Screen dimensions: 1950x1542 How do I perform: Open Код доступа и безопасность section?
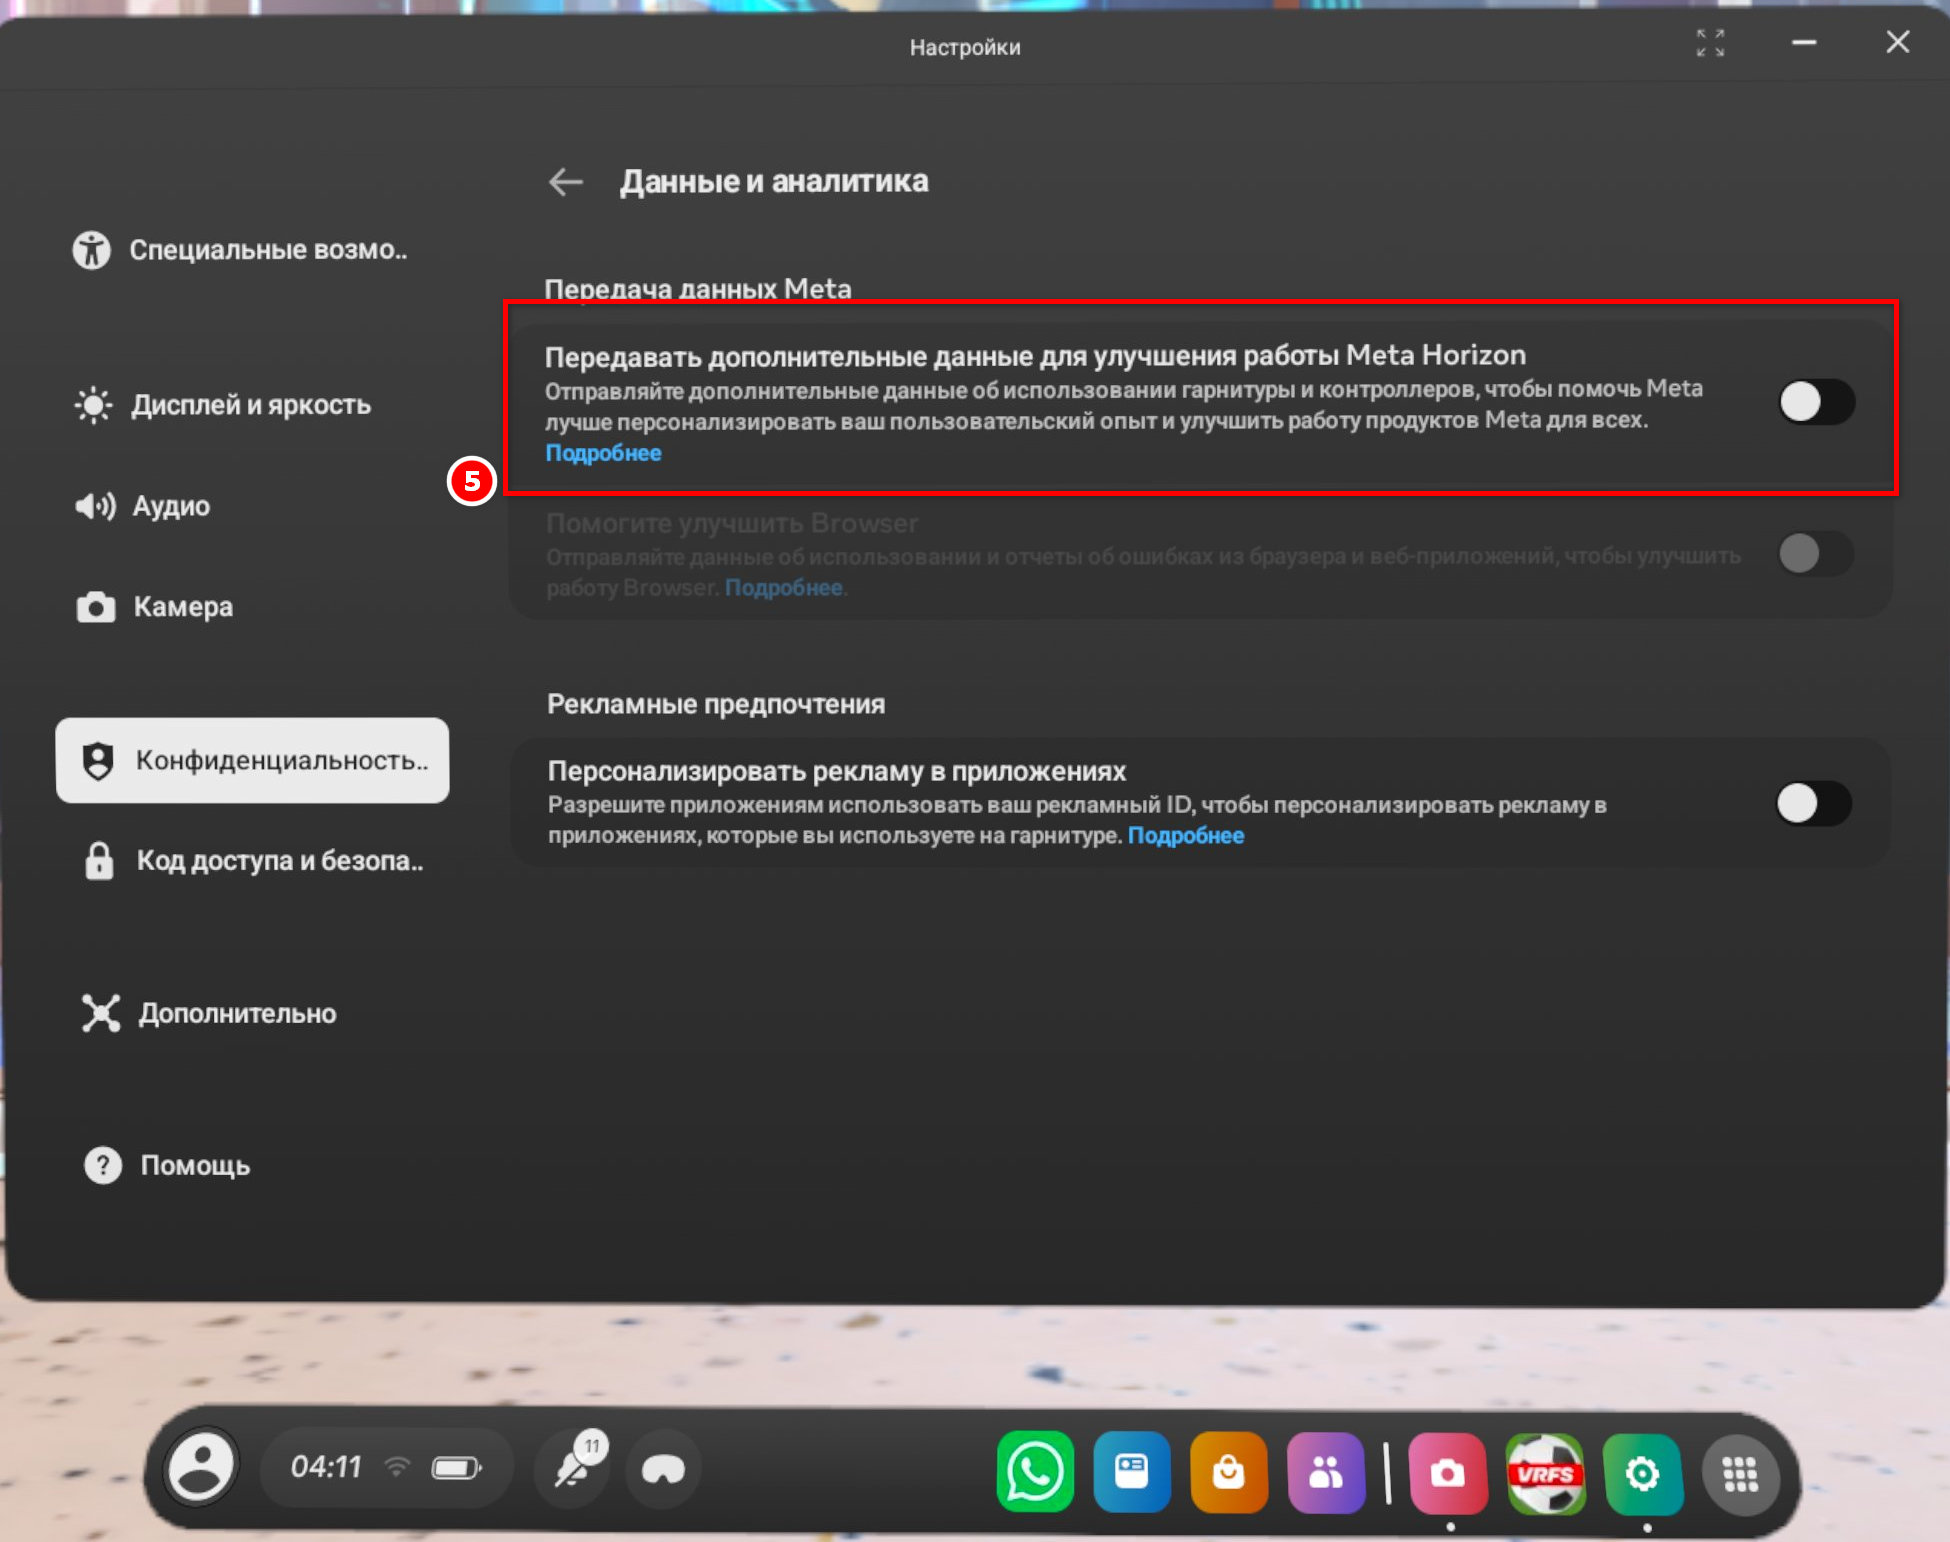252,860
